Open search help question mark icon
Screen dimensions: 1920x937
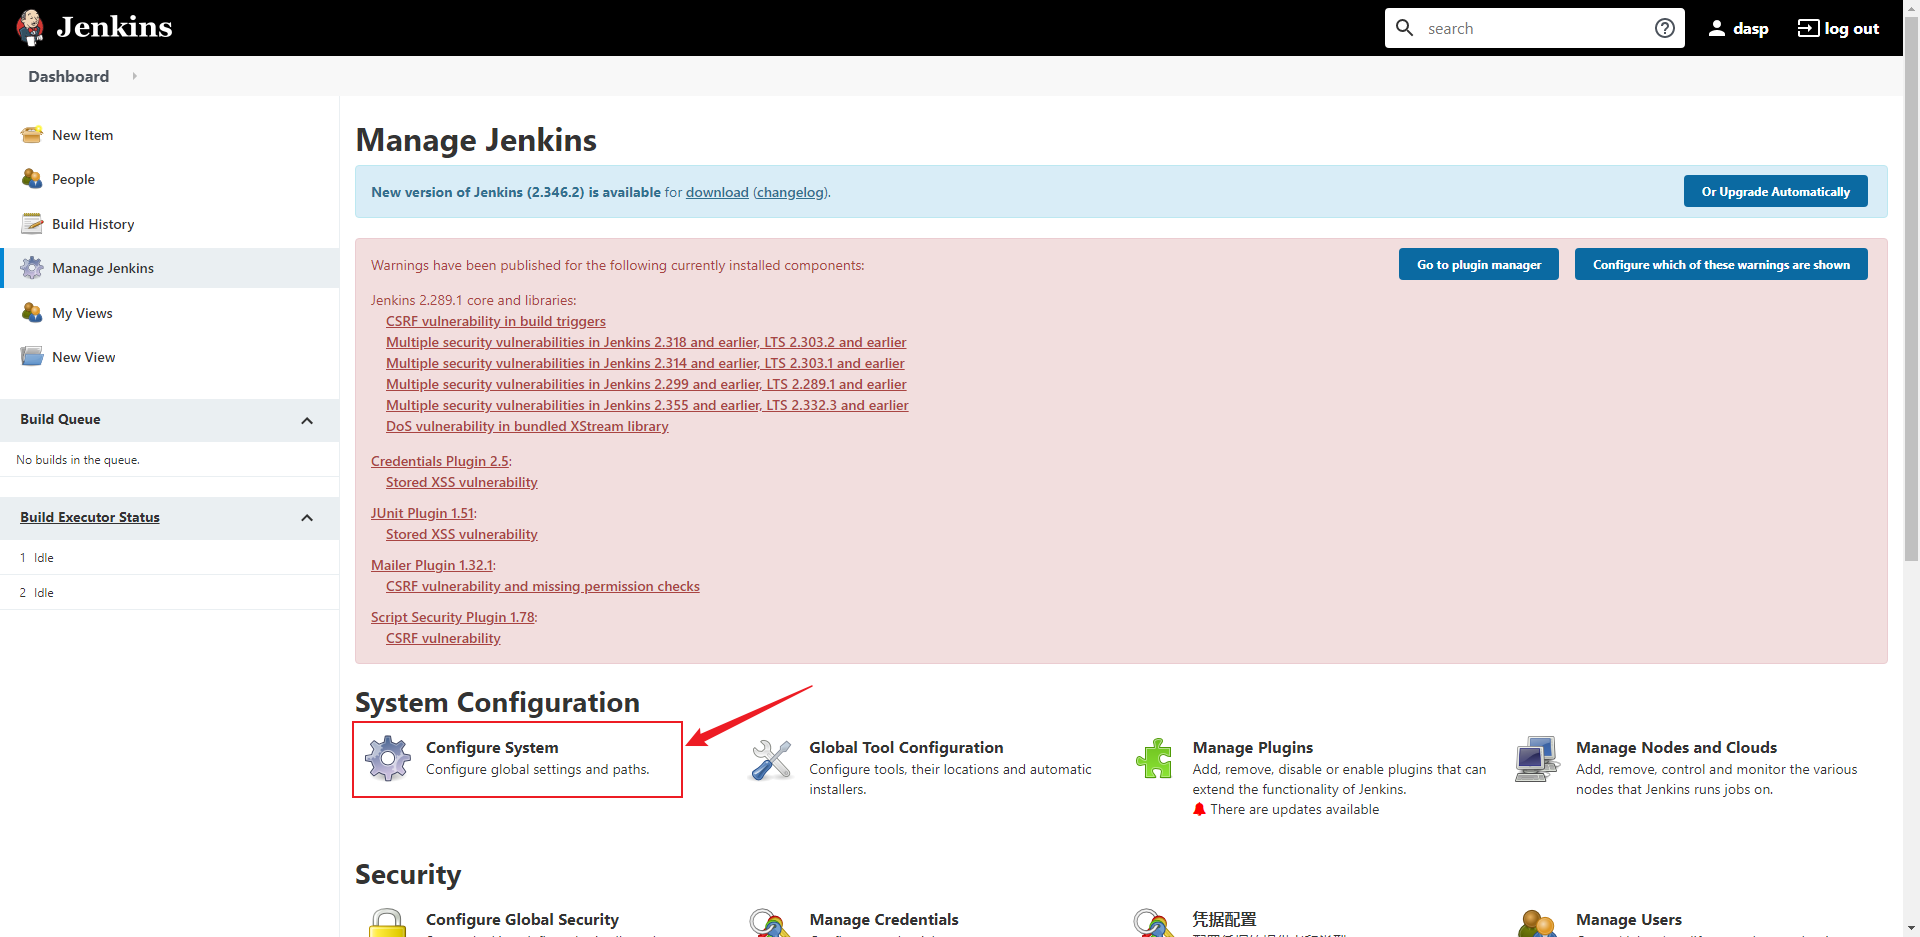pyautogui.click(x=1665, y=28)
